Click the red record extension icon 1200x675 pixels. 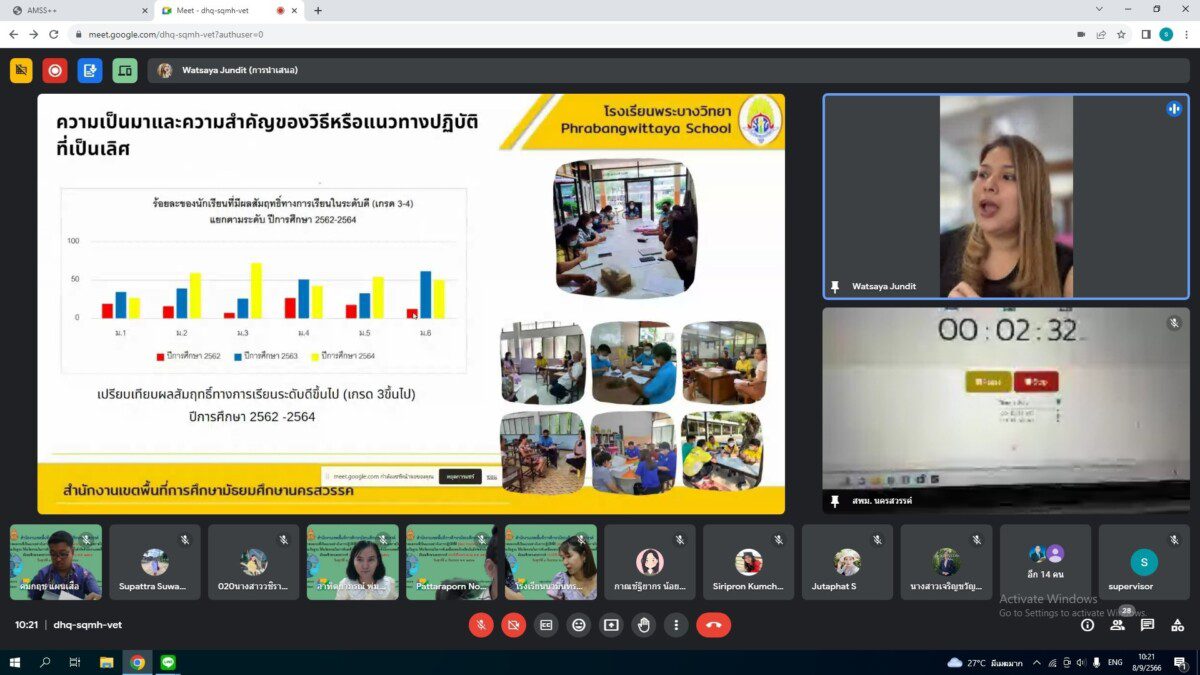(55, 70)
